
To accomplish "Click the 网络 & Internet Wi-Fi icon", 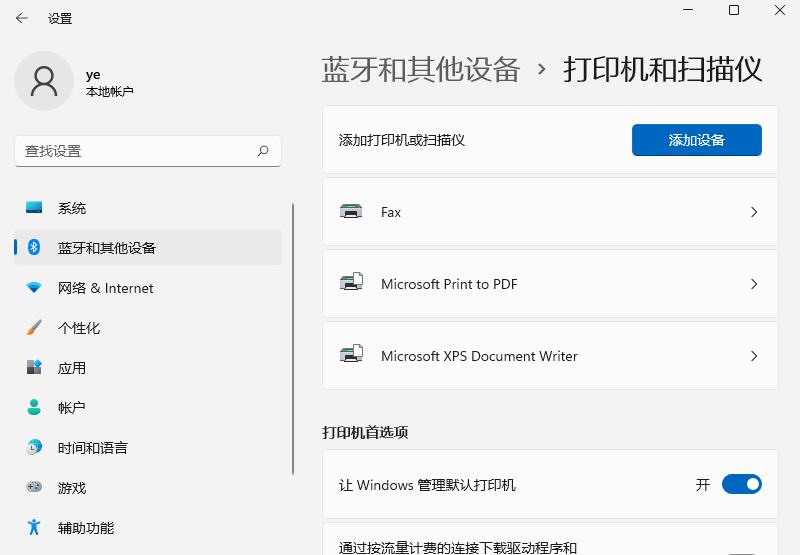I will 34,288.
